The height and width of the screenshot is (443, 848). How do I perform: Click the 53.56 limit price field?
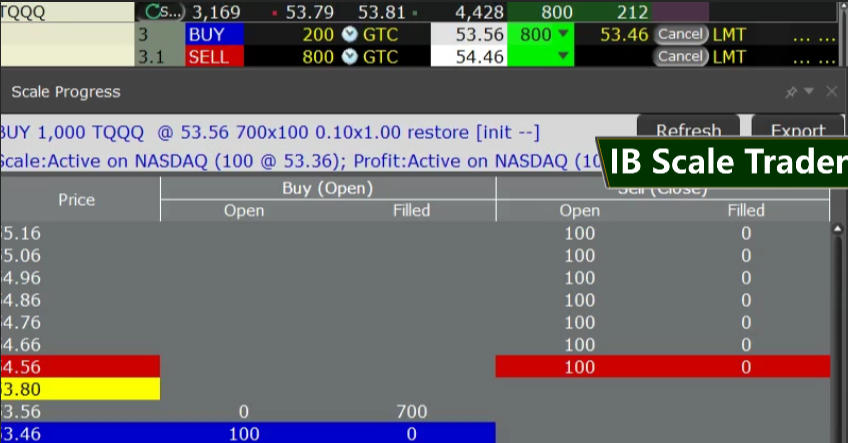pyautogui.click(x=468, y=34)
